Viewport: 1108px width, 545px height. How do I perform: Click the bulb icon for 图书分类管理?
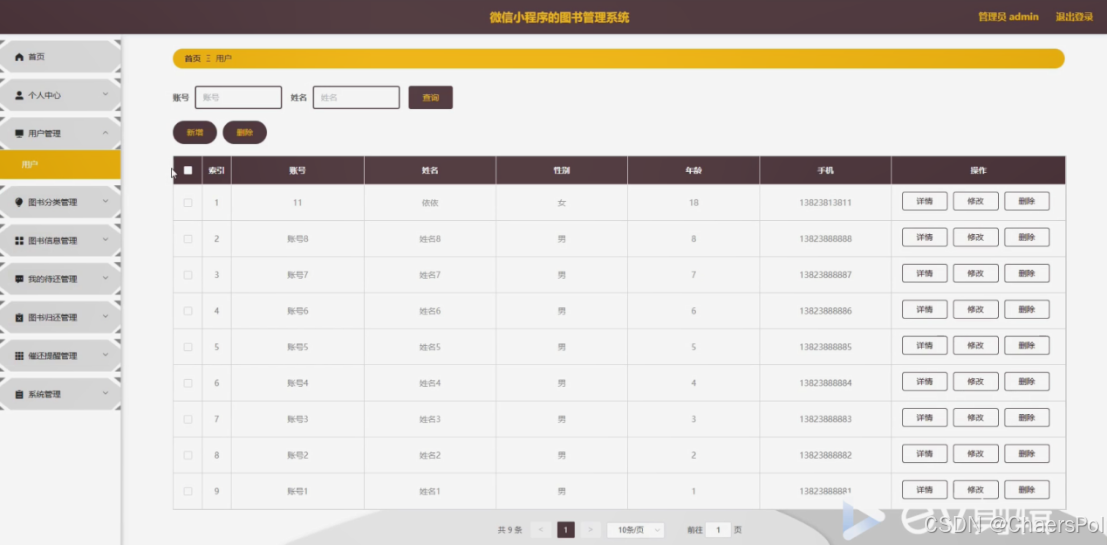coord(20,202)
